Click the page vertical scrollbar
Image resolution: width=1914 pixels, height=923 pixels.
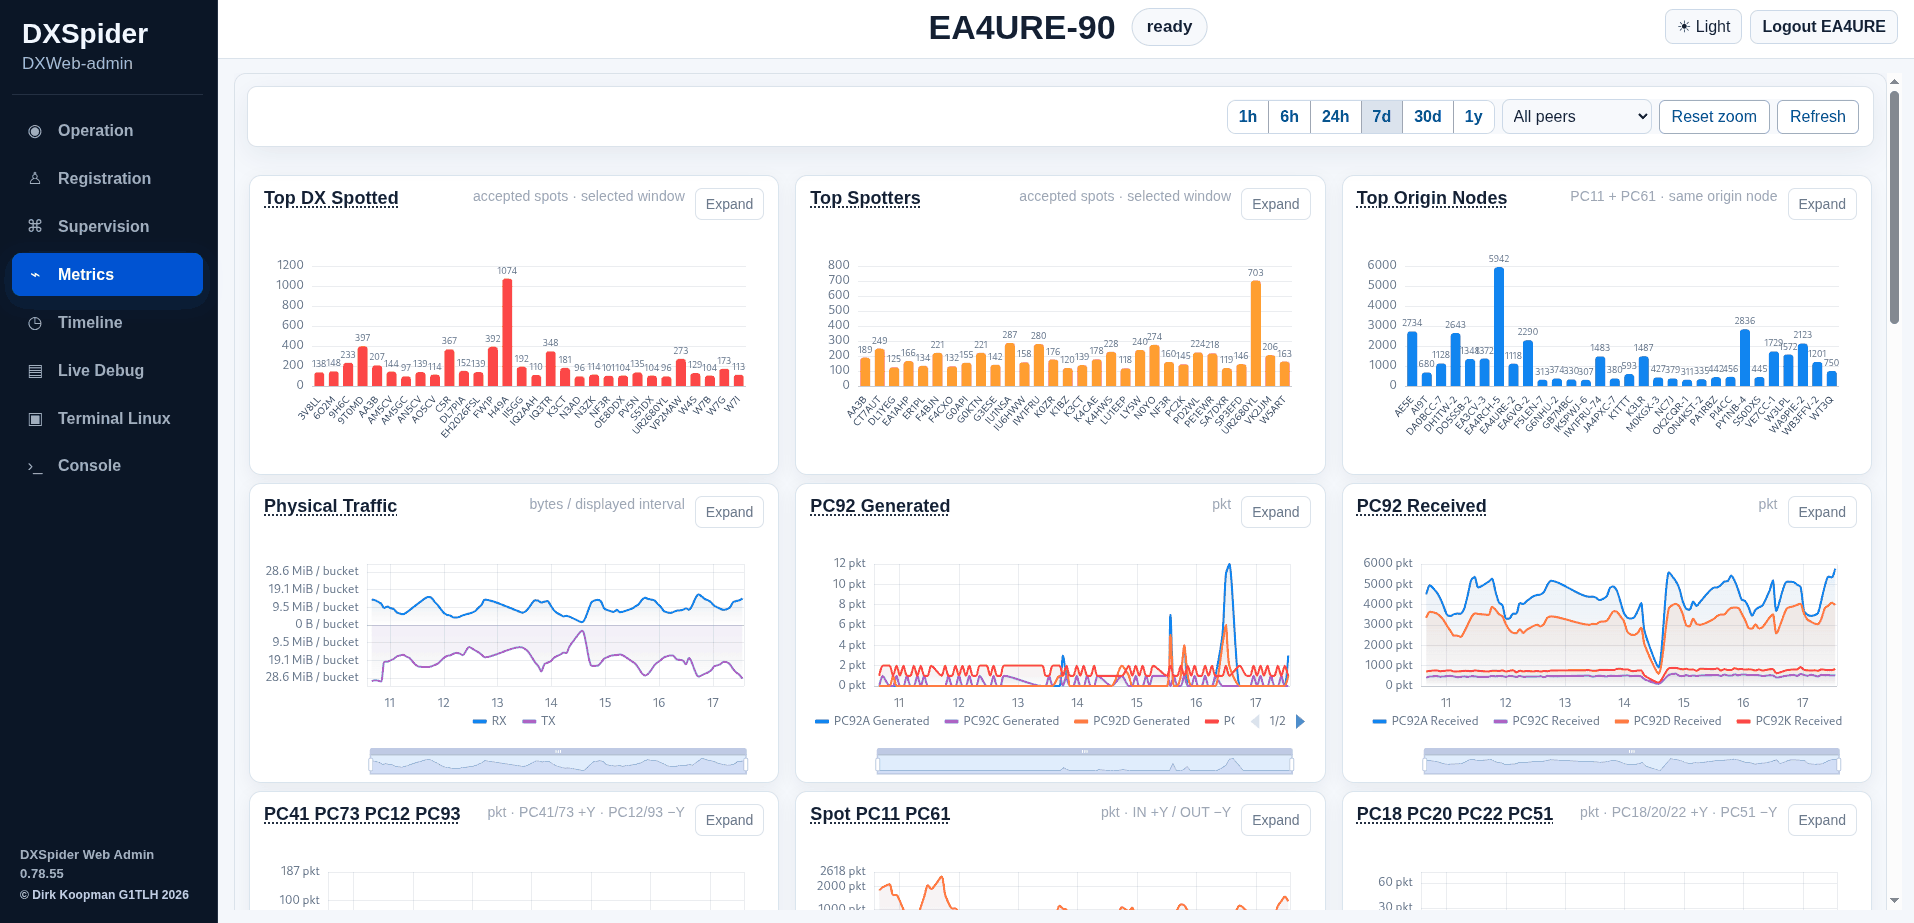pos(1894,208)
